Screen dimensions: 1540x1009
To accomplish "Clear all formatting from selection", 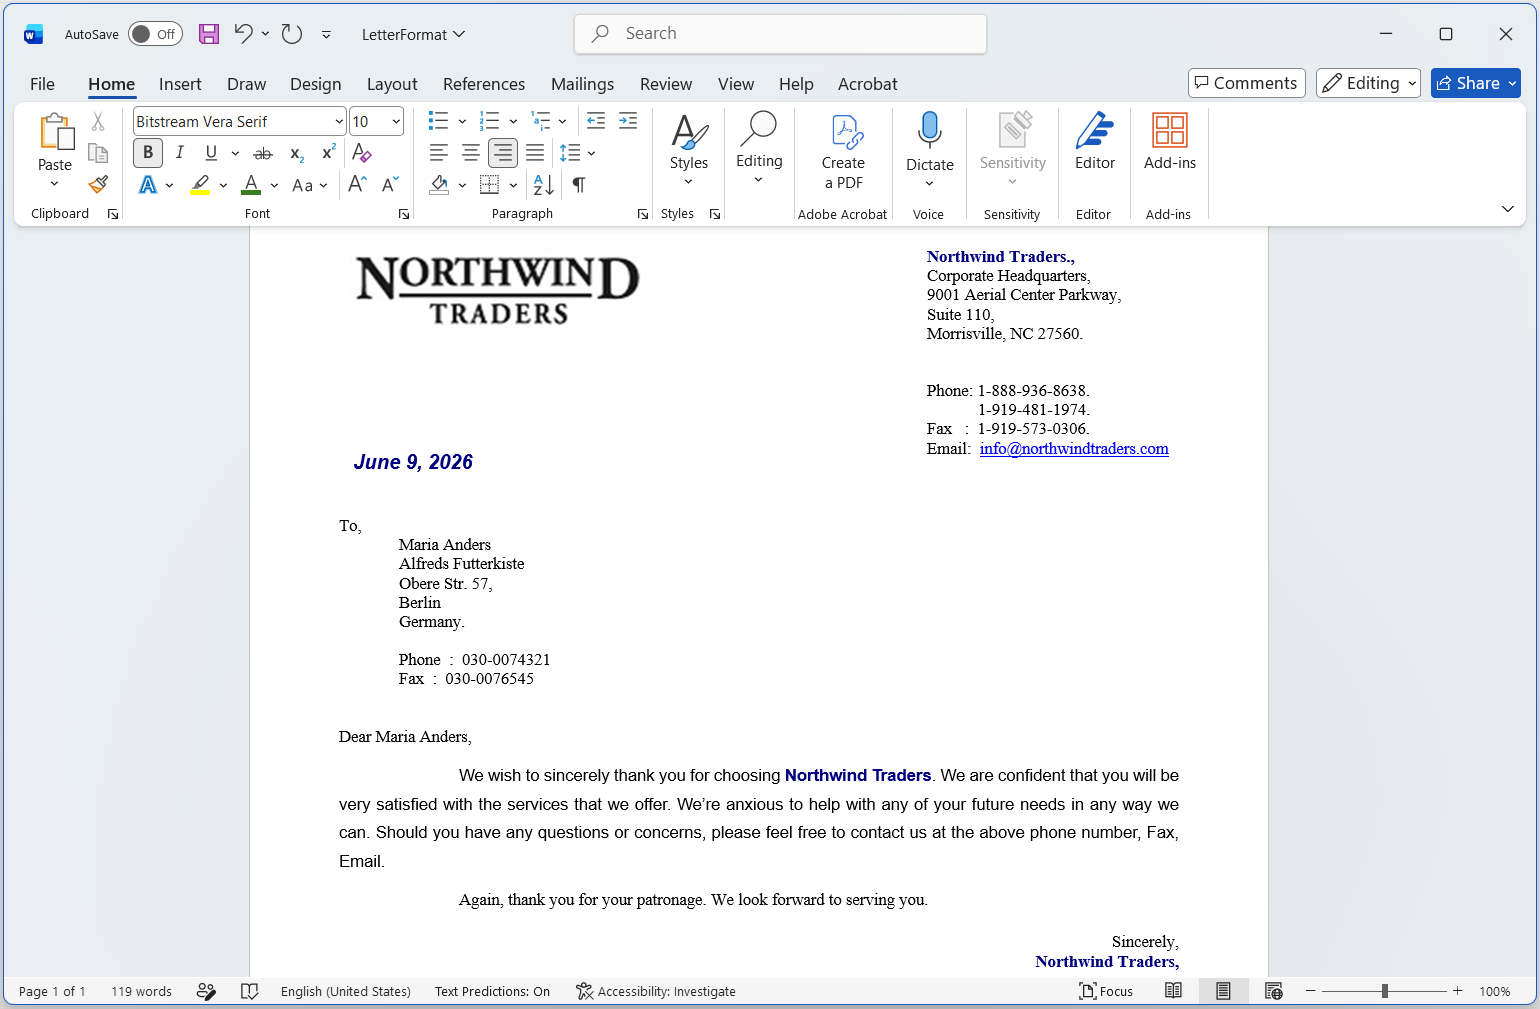I will point(362,153).
